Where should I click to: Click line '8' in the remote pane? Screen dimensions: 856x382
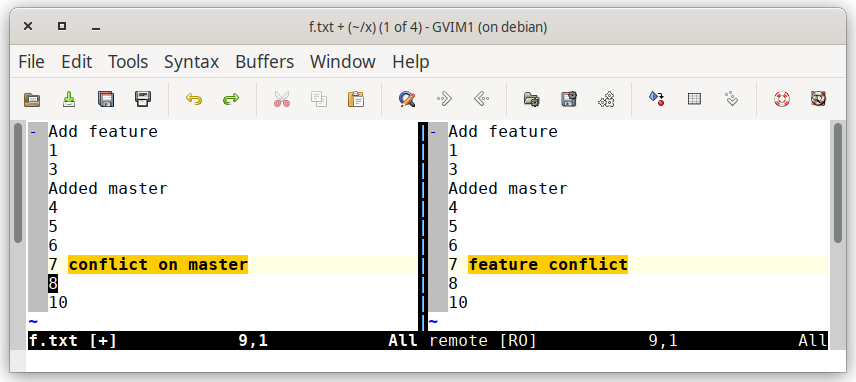point(453,284)
